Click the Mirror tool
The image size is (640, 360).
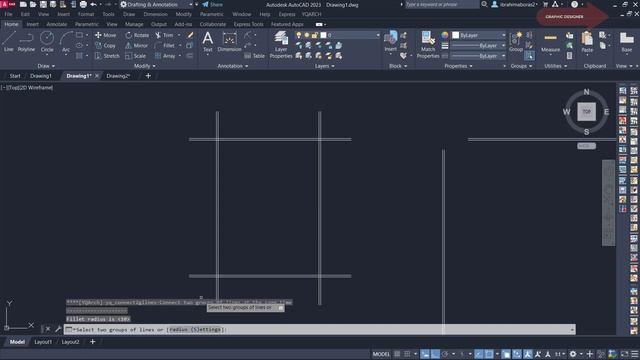[136, 46]
